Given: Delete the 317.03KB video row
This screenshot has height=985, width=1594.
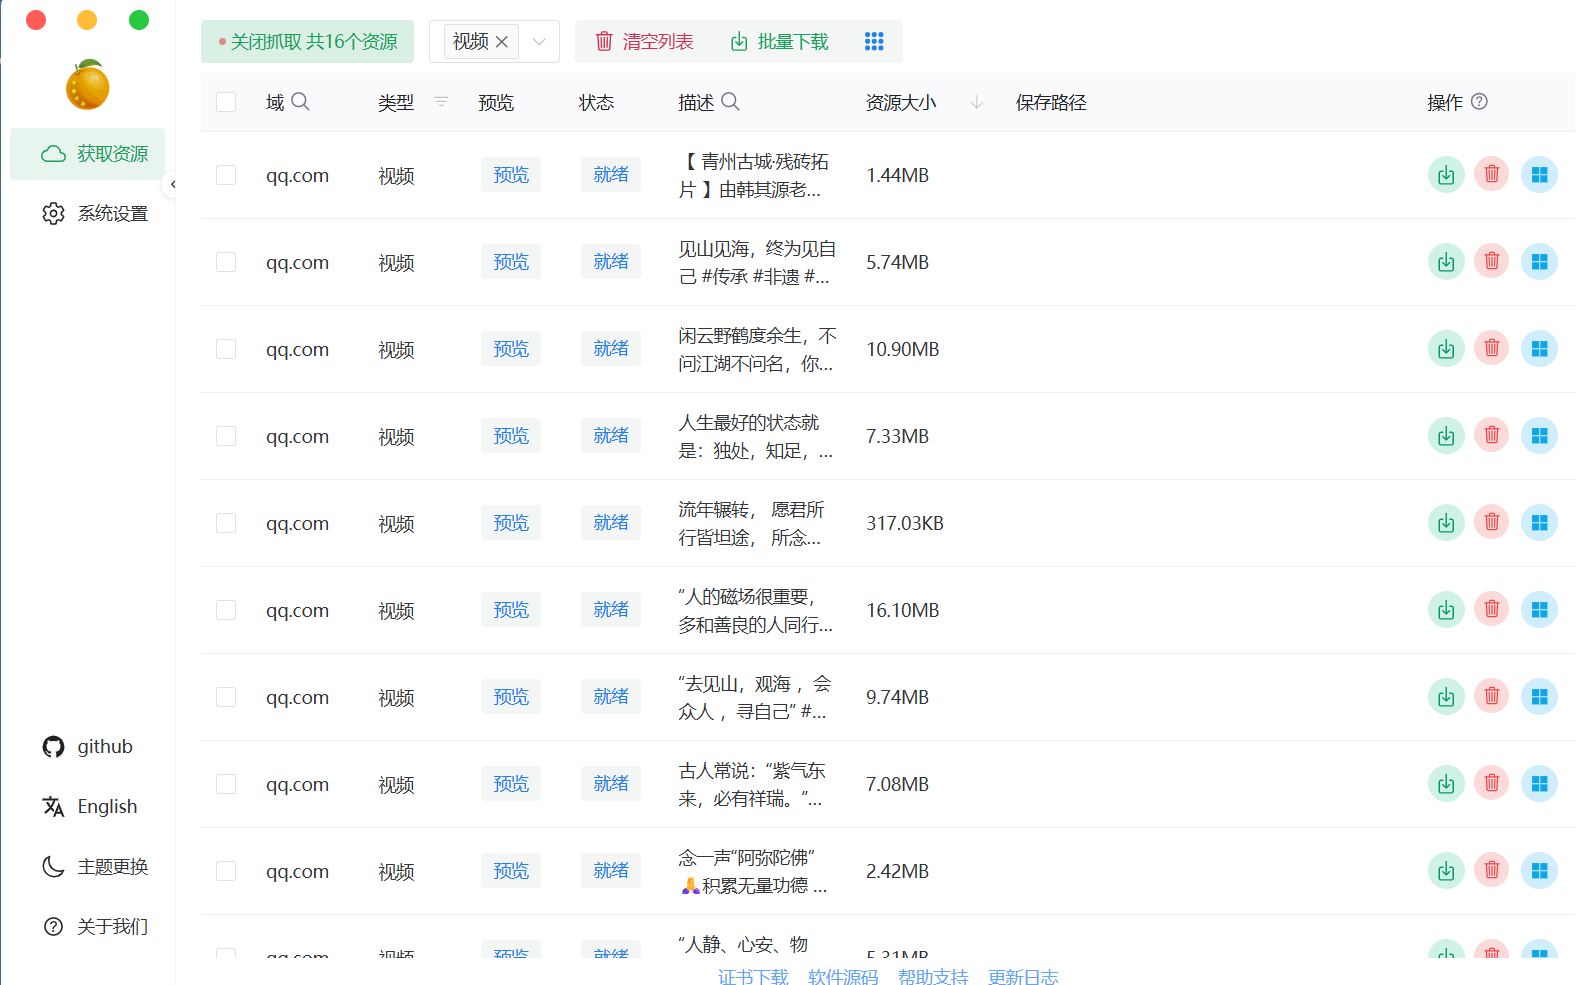Looking at the screenshot, I should [1491, 523].
